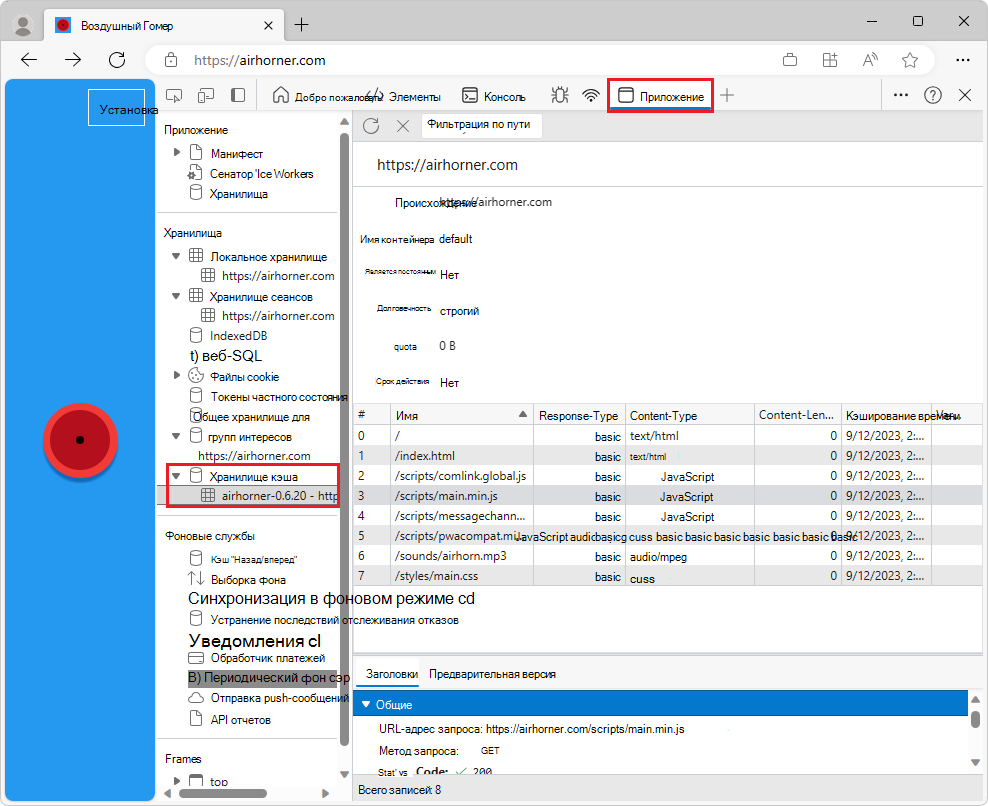This screenshot has height=806, width=988.
Task: Expand the Манифест tree item
Action: (x=177, y=153)
